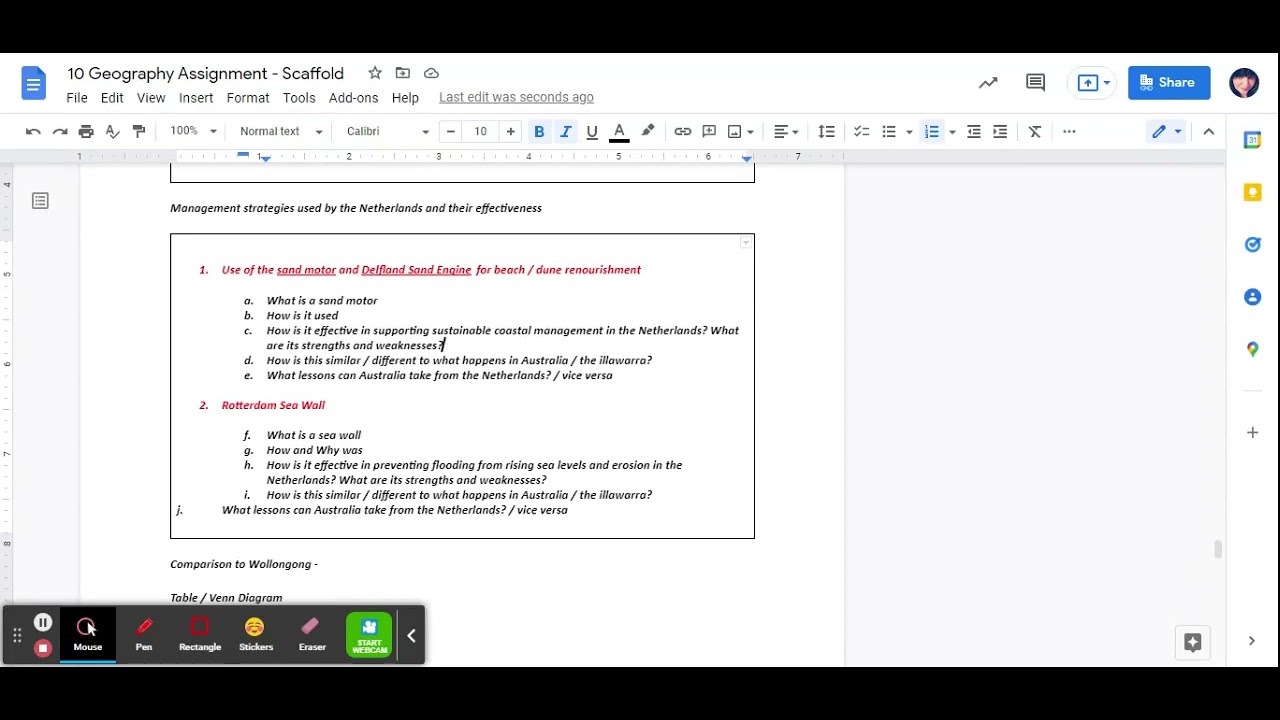Toggle italic formatting
1280x720 pixels.
[x=565, y=131]
